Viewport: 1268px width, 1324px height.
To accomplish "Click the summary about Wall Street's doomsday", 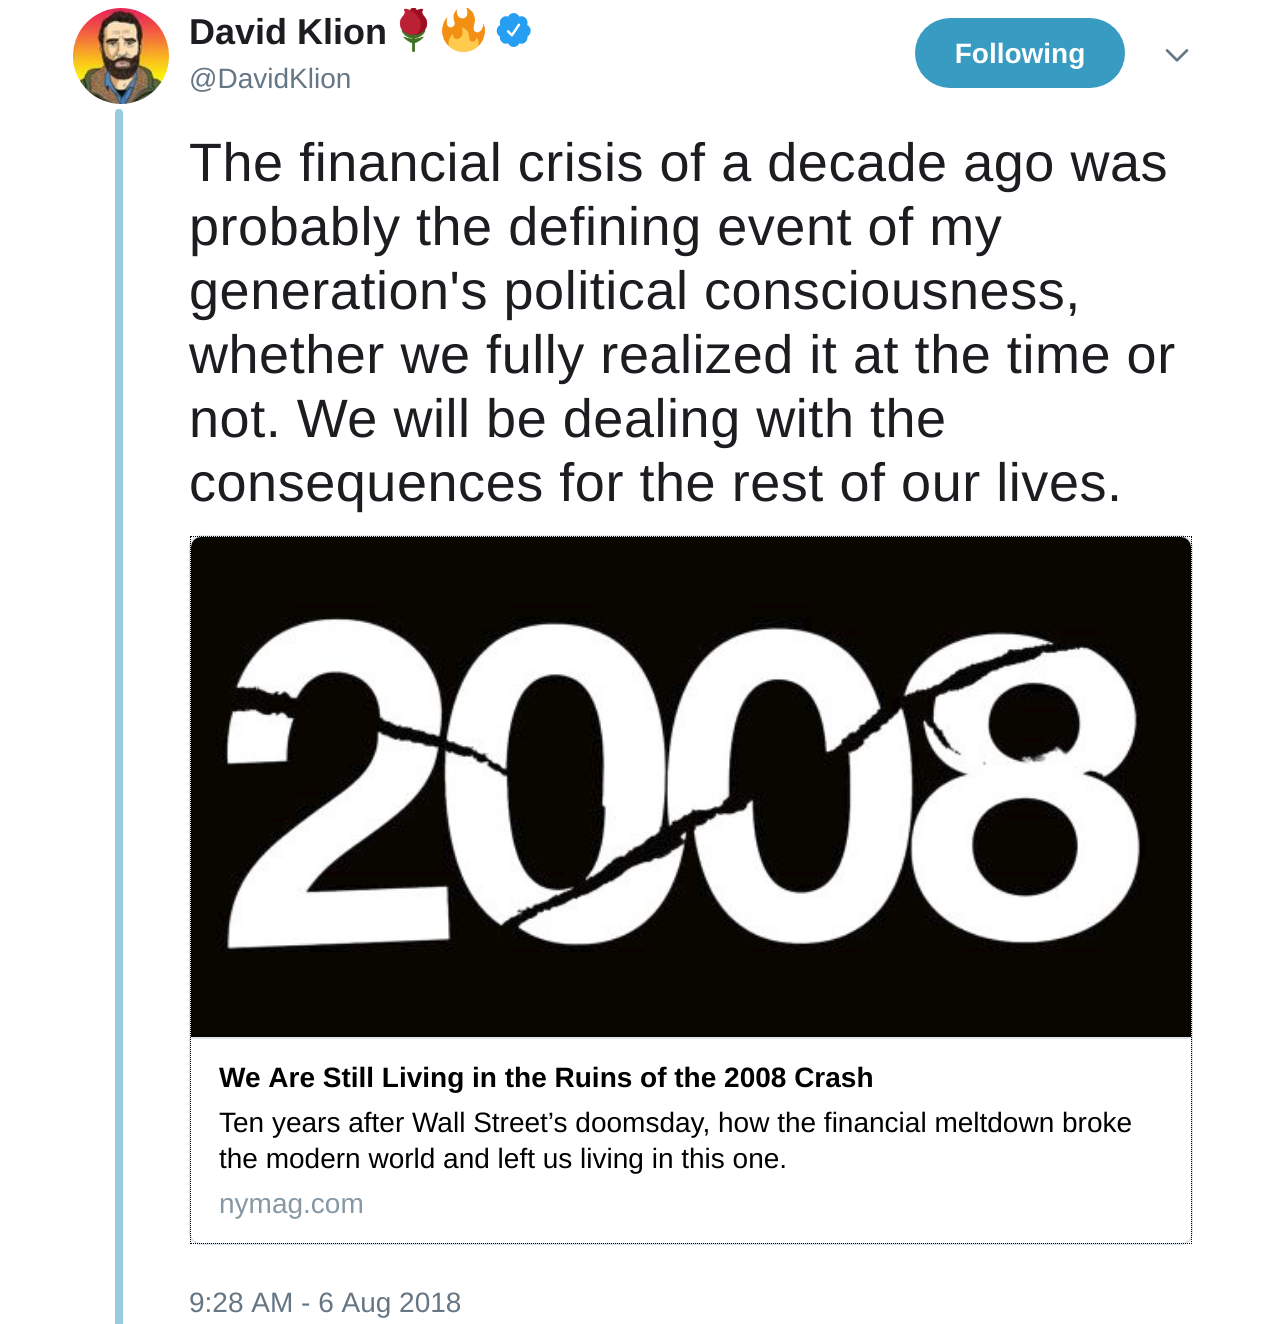I will 675,1141.
